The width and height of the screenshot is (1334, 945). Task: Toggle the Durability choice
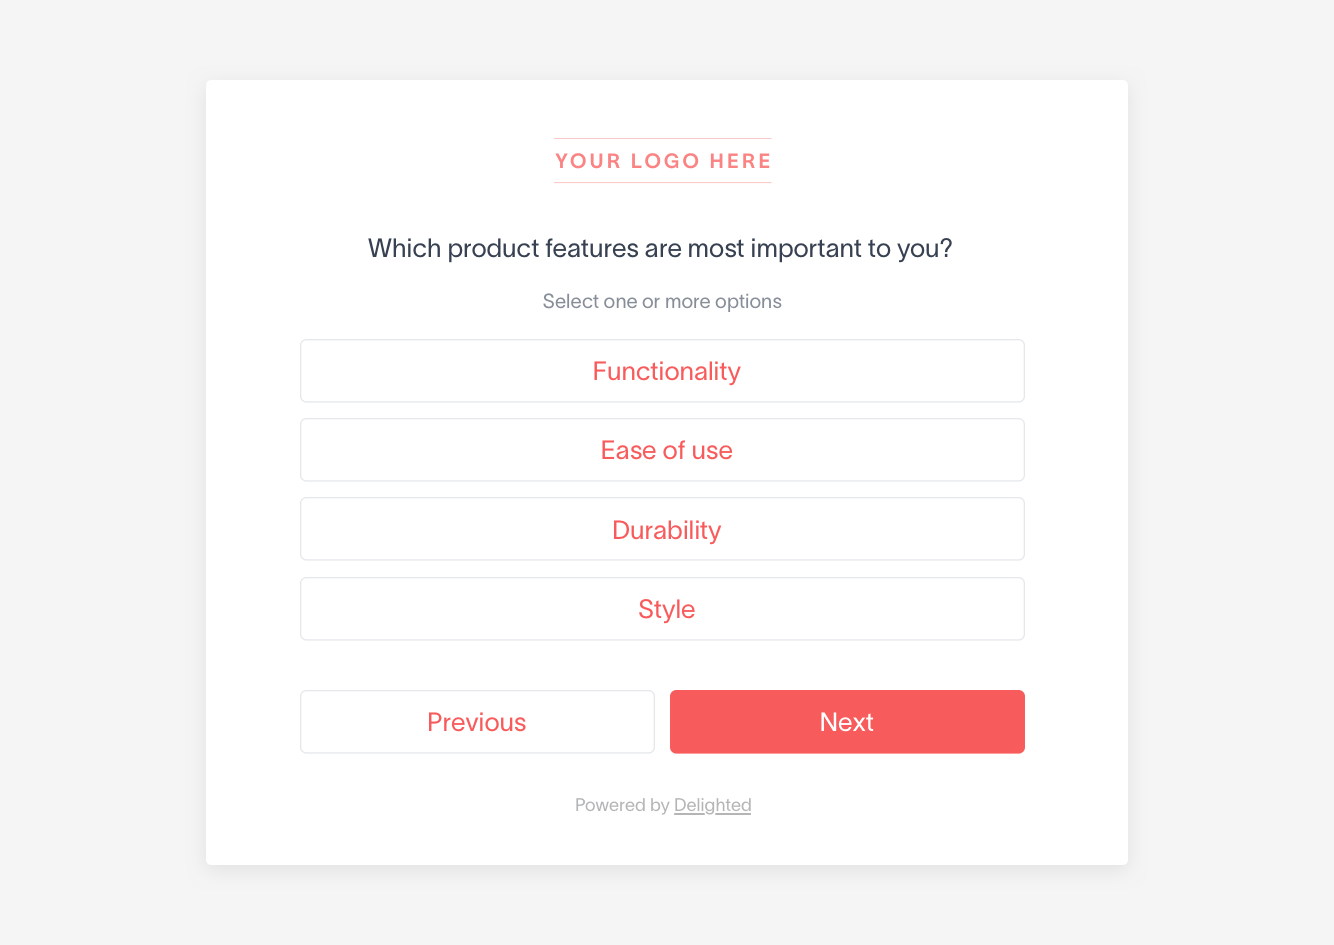[662, 529]
